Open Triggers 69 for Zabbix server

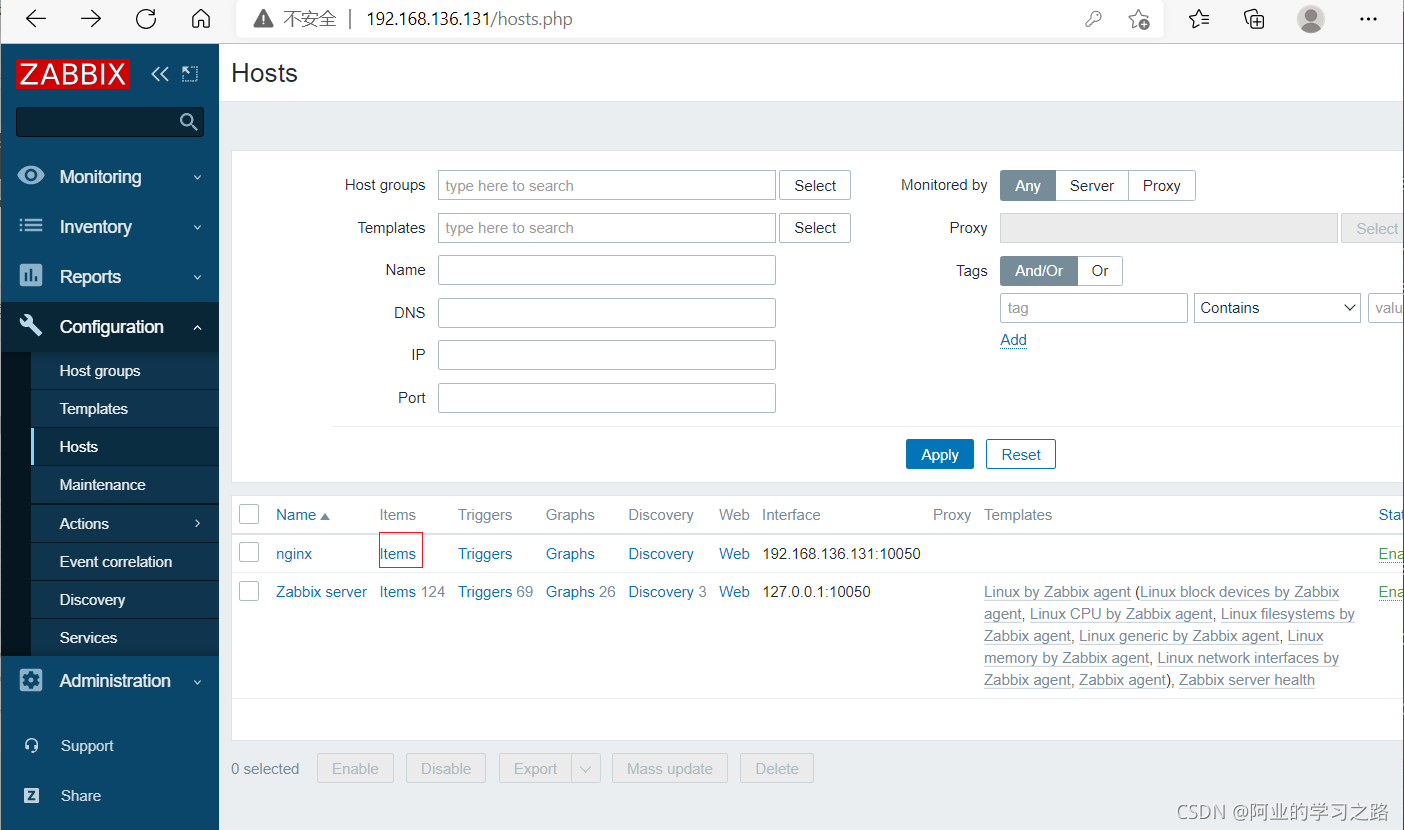pyautogui.click(x=496, y=592)
